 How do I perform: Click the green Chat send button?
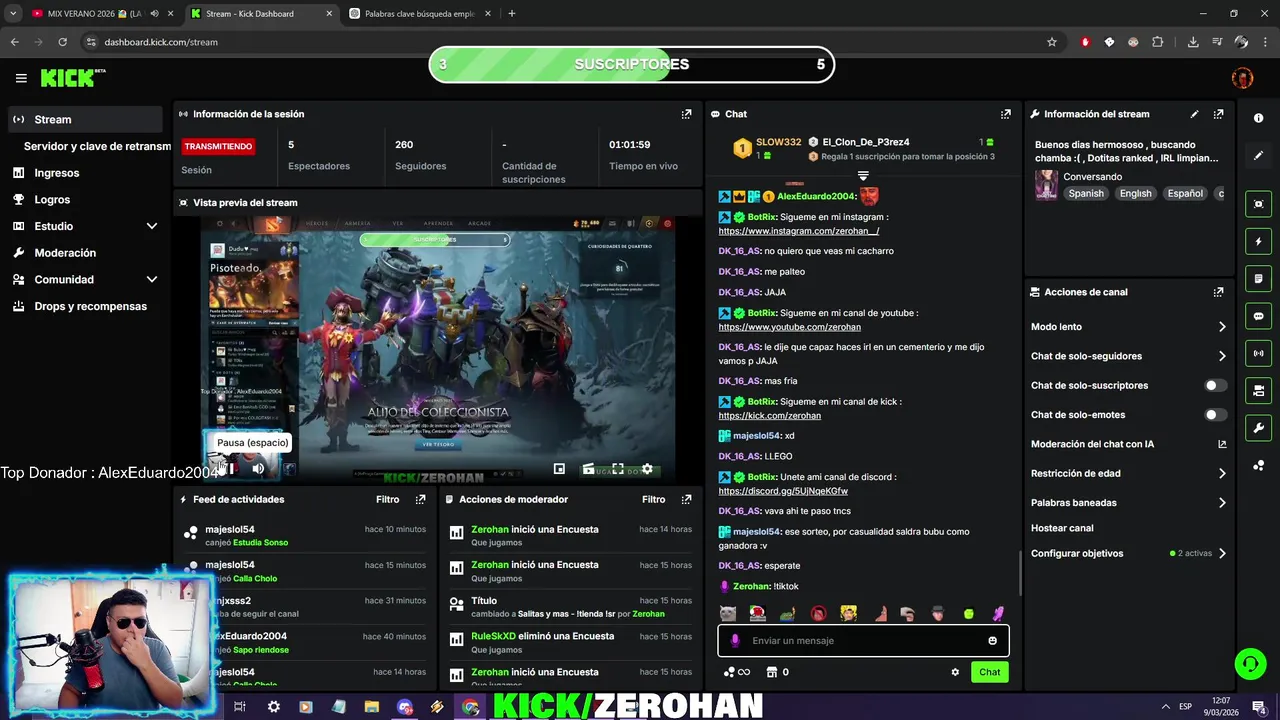click(x=989, y=672)
